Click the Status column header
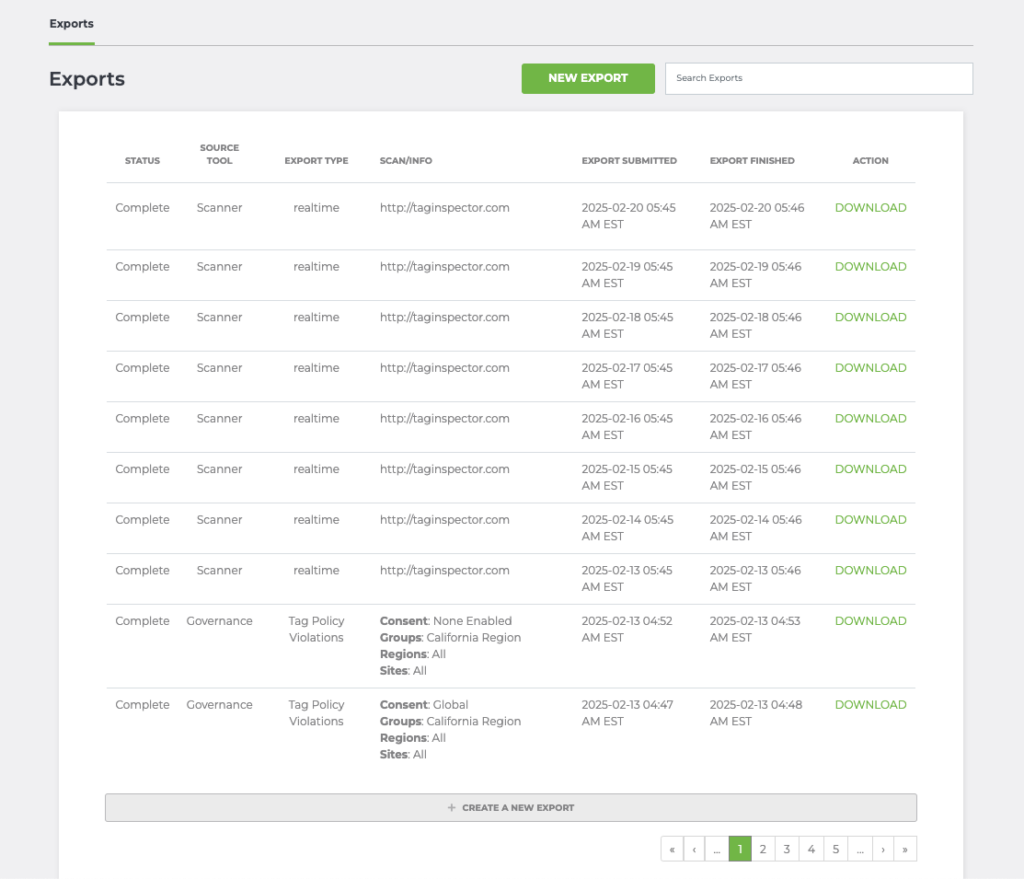This screenshot has height=879, width=1024. [x=142, y=160]
